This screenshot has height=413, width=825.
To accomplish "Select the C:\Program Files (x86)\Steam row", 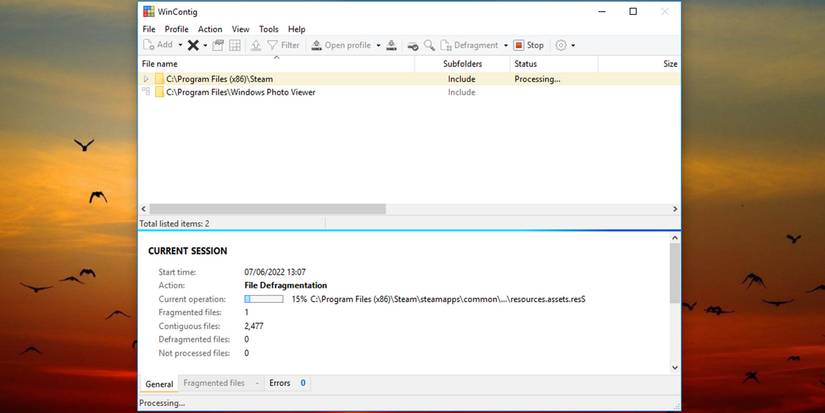I will click(409, 79).
